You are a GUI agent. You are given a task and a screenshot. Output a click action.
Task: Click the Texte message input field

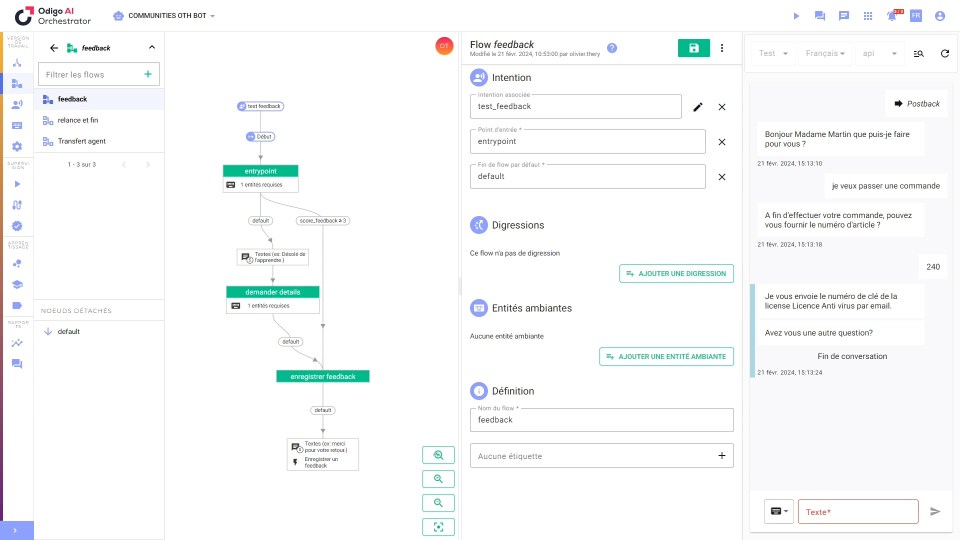point(857,511)
